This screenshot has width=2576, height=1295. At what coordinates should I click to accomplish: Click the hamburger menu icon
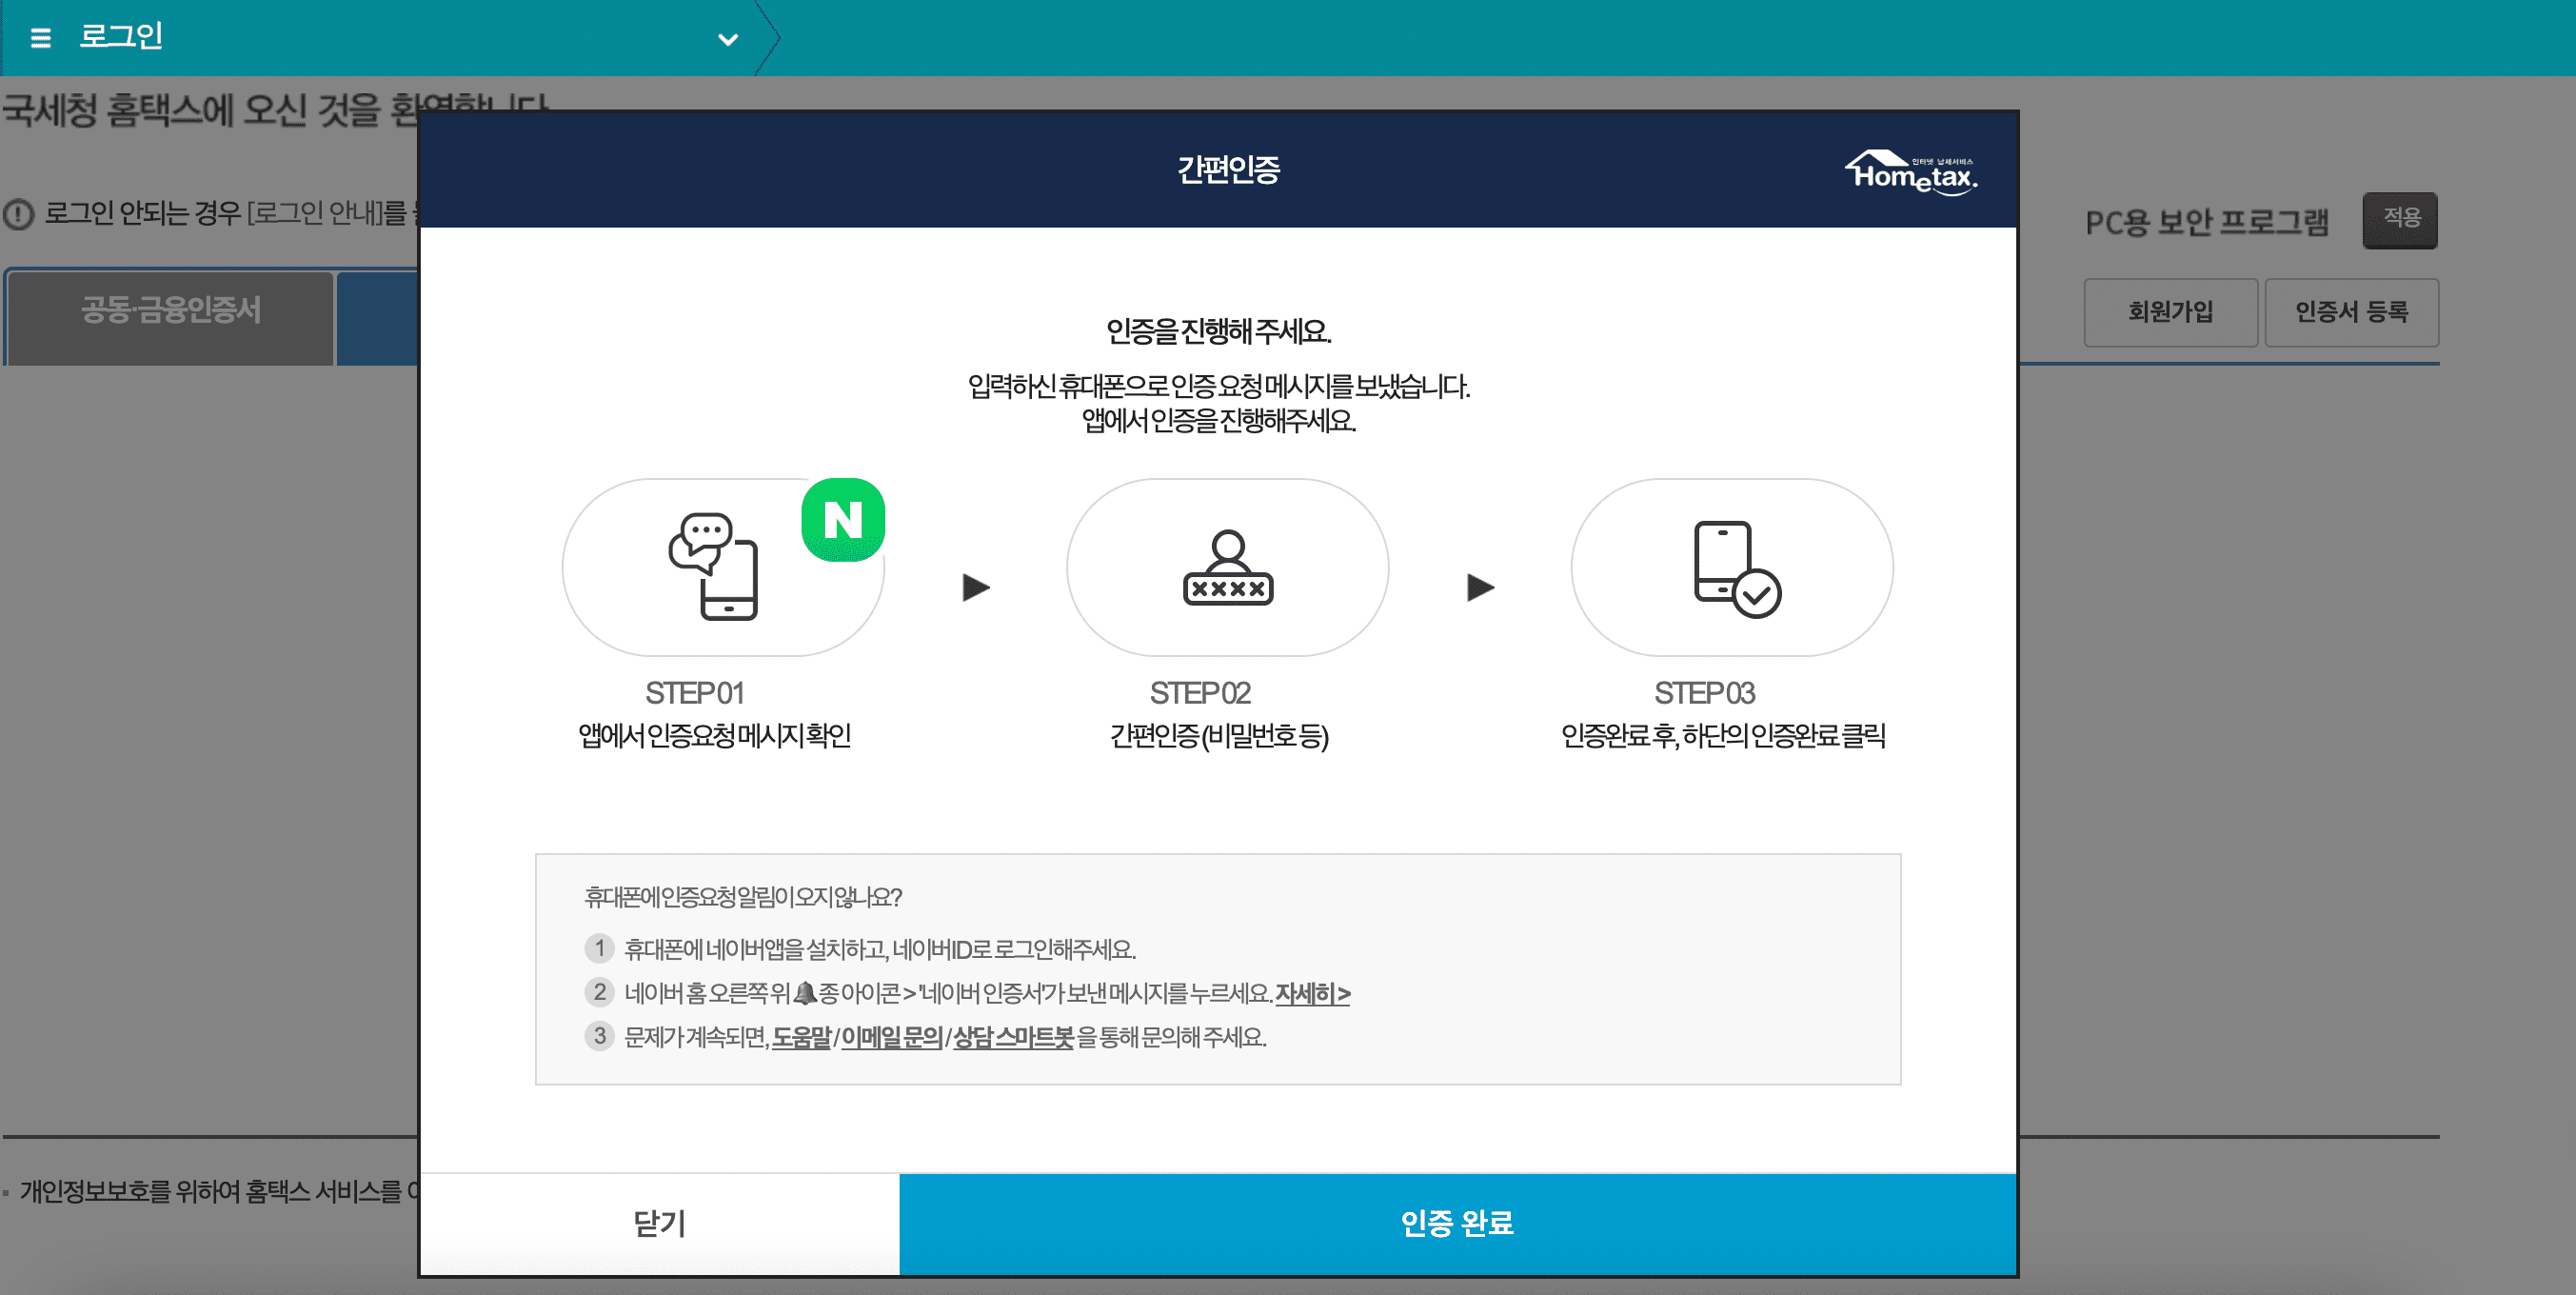pyautogui.click(x=40, y=38)
